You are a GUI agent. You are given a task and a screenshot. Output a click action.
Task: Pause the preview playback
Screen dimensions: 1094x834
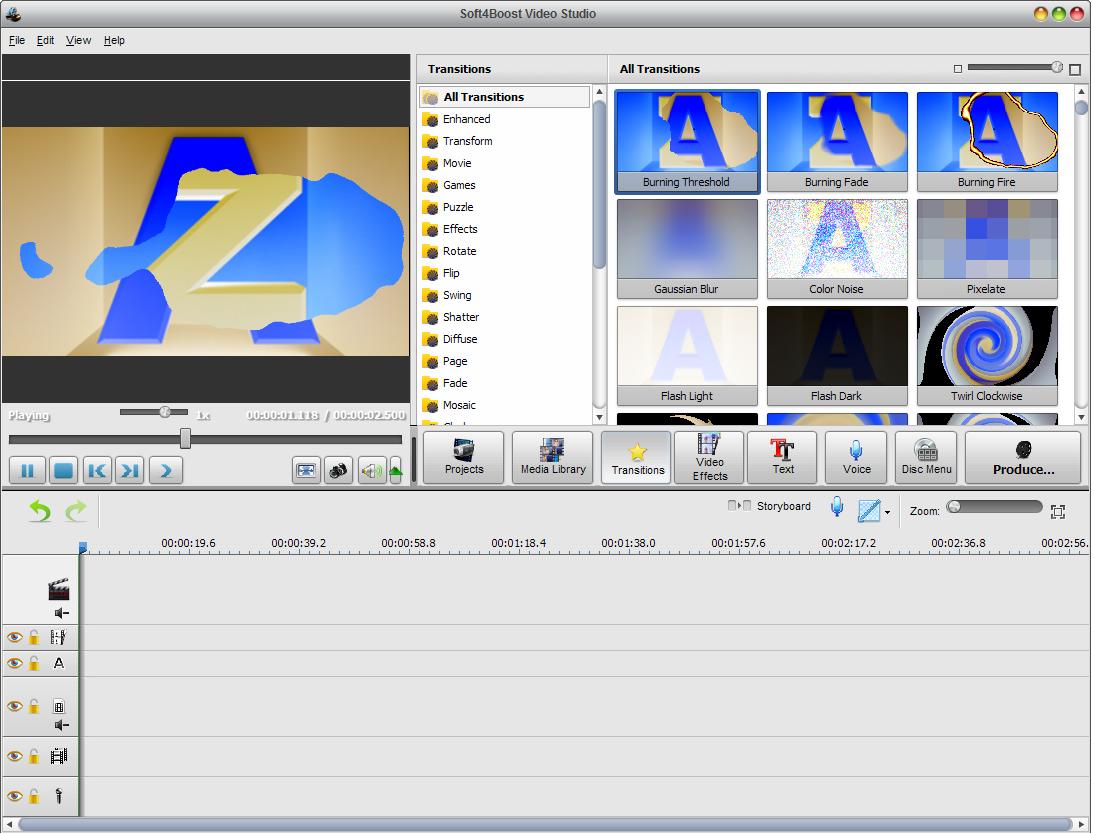click(x=27, y=470)
